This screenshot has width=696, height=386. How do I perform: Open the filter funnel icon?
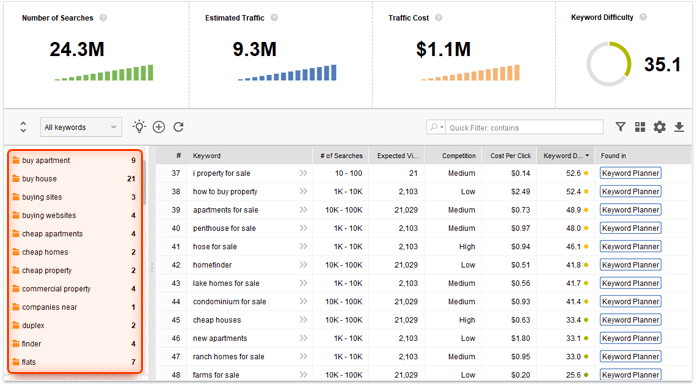coord(621,127)
